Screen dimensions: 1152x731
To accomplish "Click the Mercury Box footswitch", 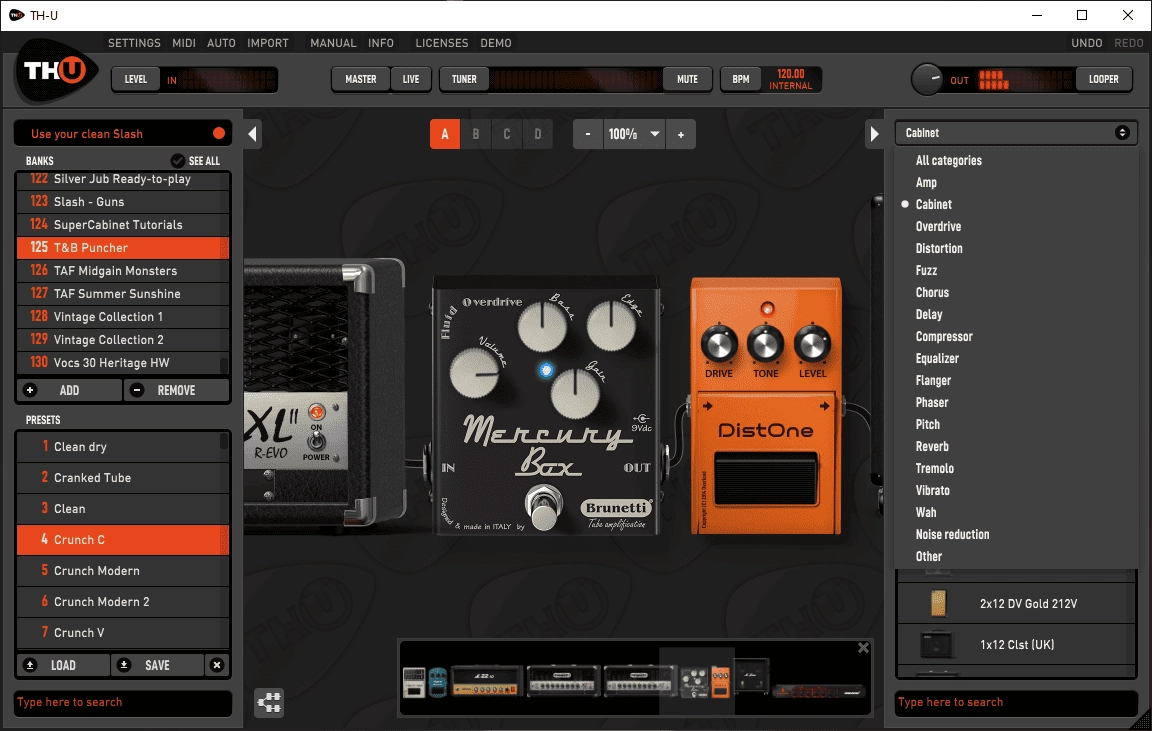I will (544, 508).
